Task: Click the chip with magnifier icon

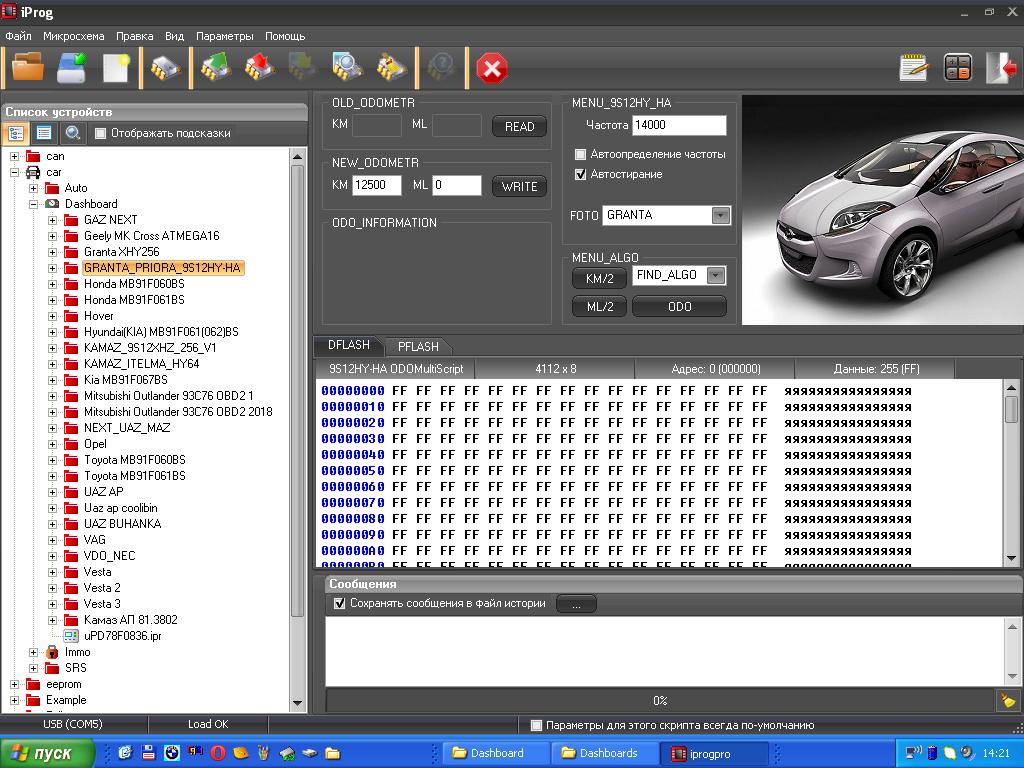Action: [346, 68]
